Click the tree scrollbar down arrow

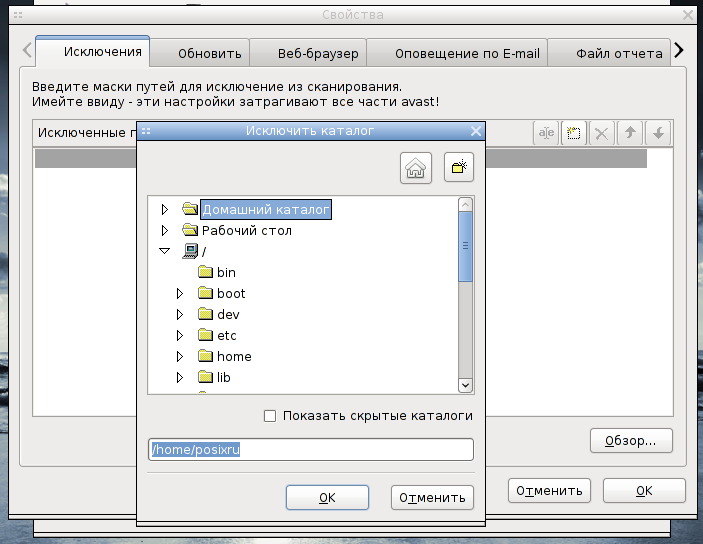(x=465, y=385)
